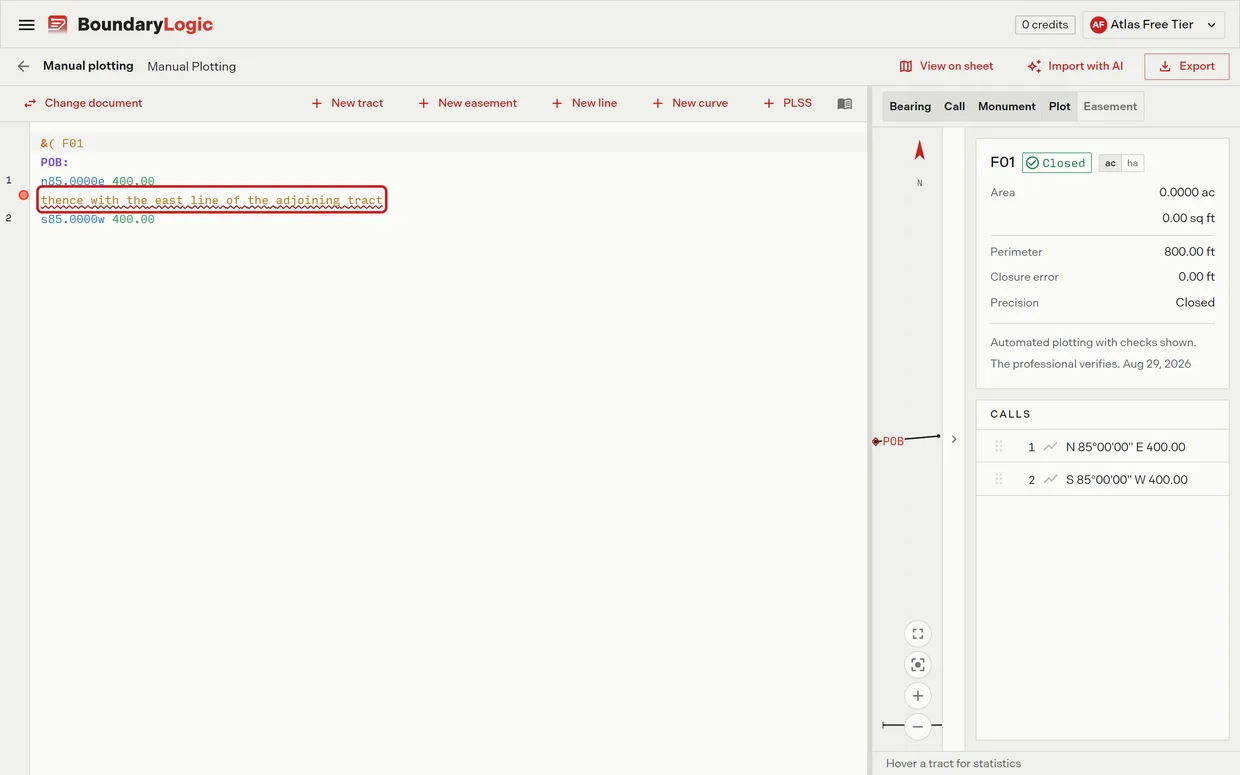Click the north arrow compass icon
1240x775 pixels.
(920, 151)
